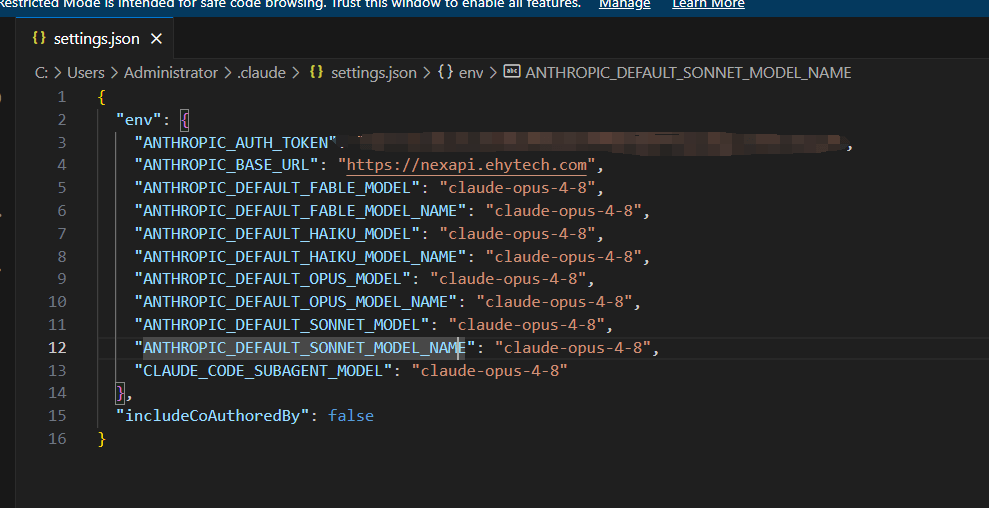The image size is (989, 508).
Task: Click breadcrumb ANTHROPIC_DEFAULT_SONNET_MODEL_NAME symbol
Action: [688, 73]
